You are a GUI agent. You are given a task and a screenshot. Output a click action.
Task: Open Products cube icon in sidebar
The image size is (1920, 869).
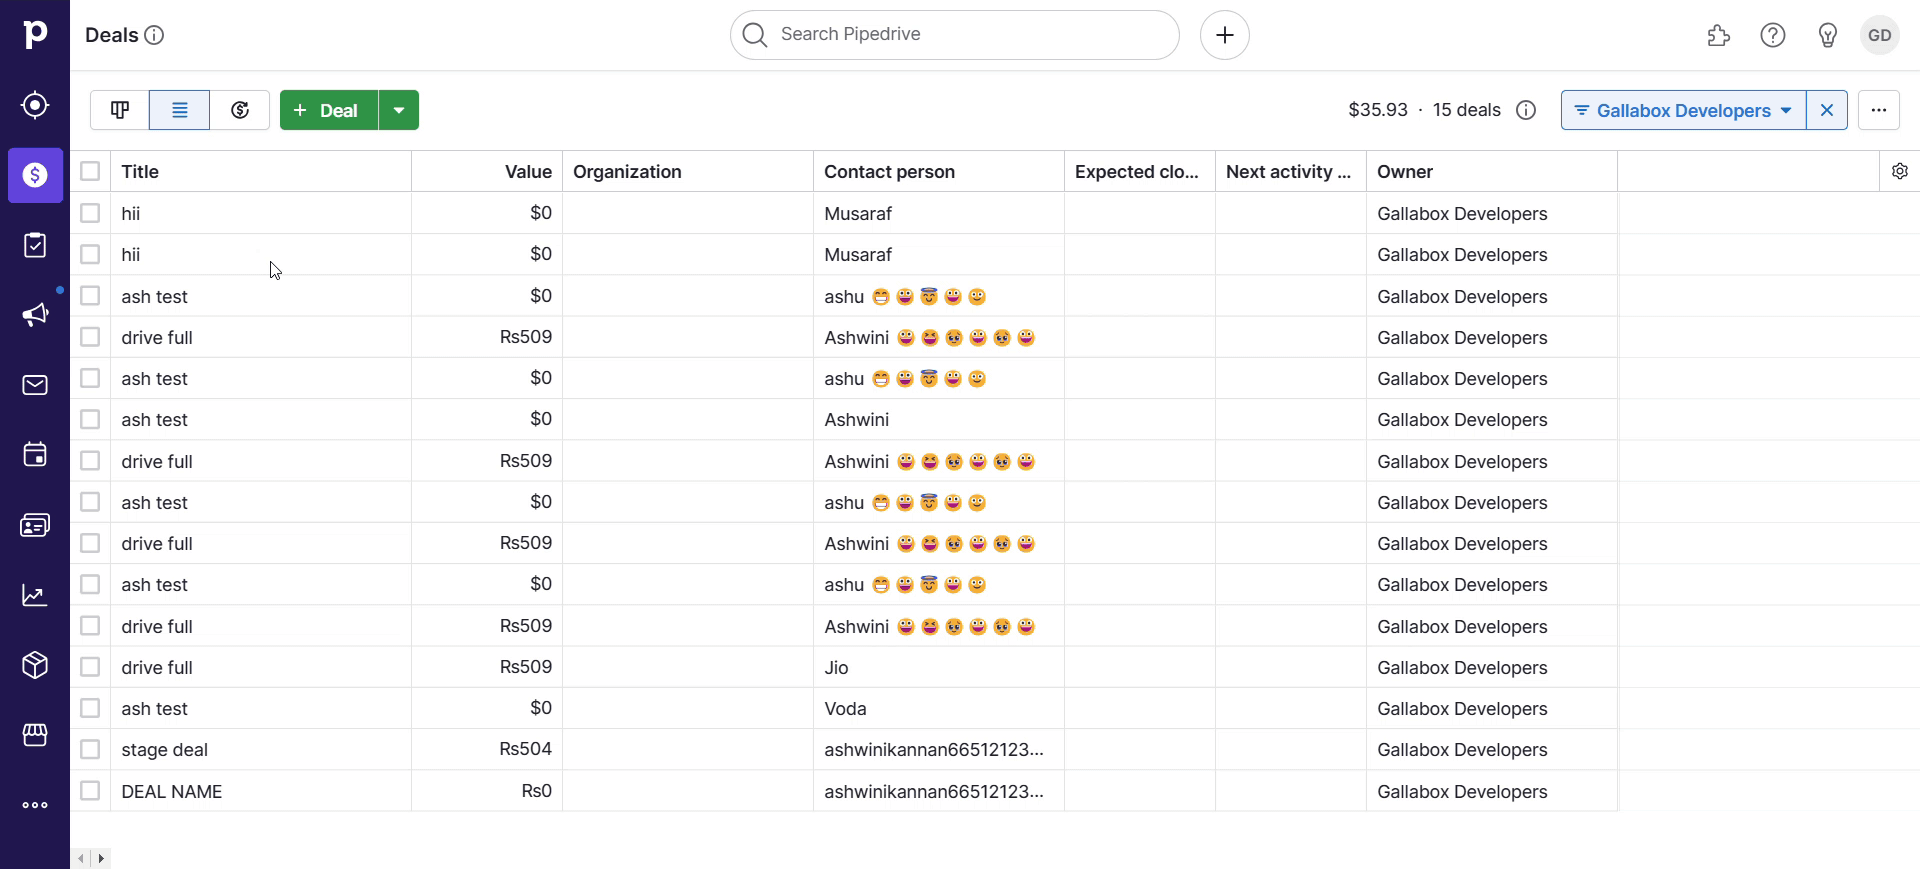(35, 665)
